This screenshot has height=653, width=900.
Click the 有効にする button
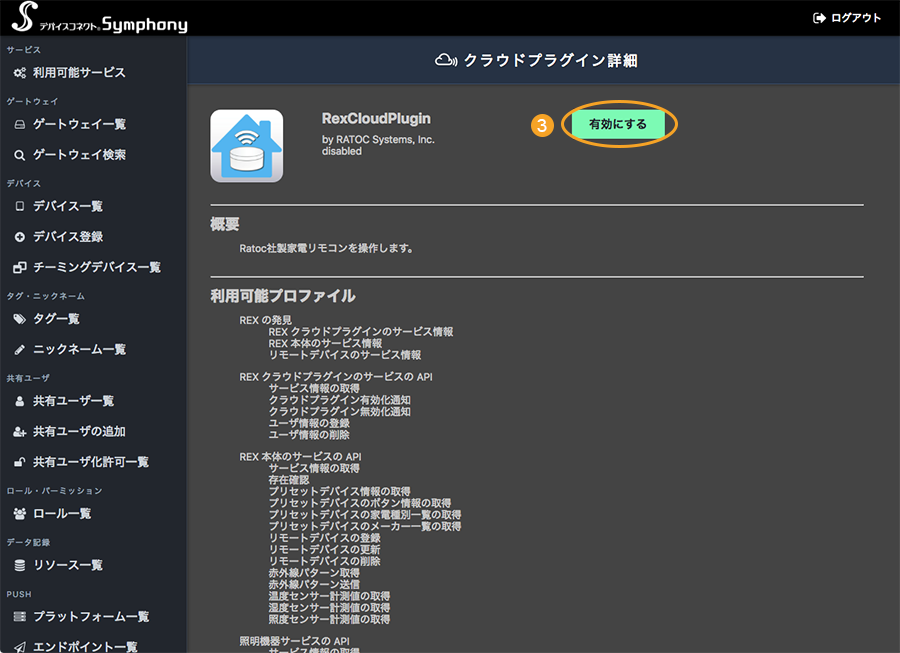[618, 124]
